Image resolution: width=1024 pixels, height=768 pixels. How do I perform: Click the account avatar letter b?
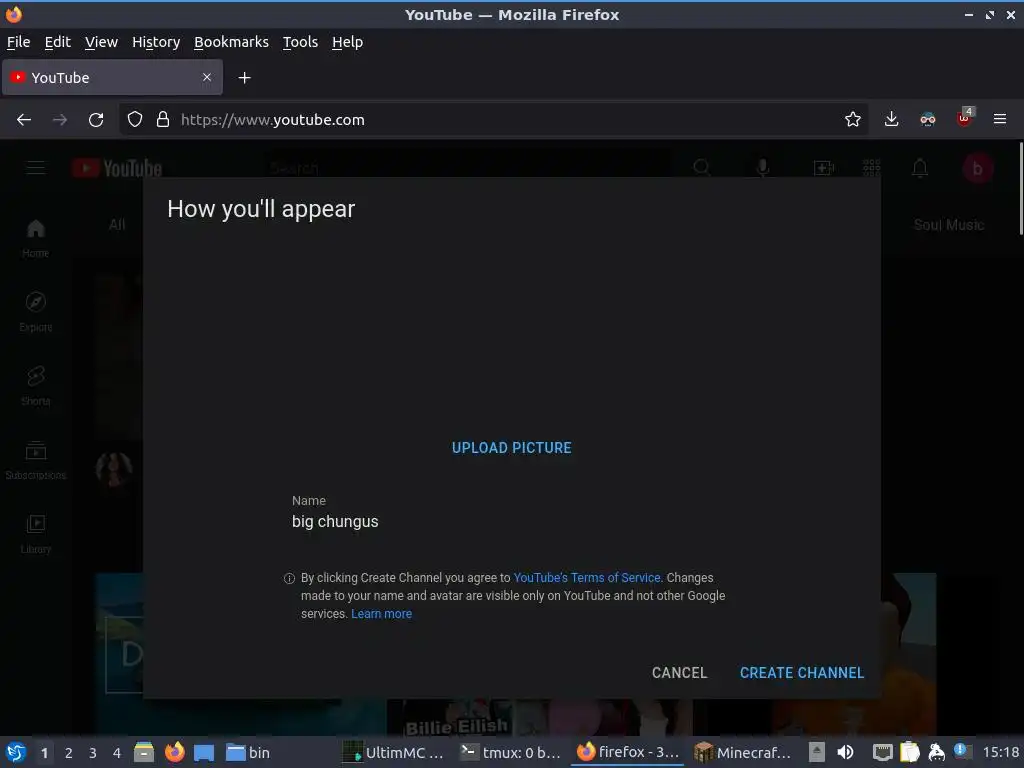coord(978,168)
